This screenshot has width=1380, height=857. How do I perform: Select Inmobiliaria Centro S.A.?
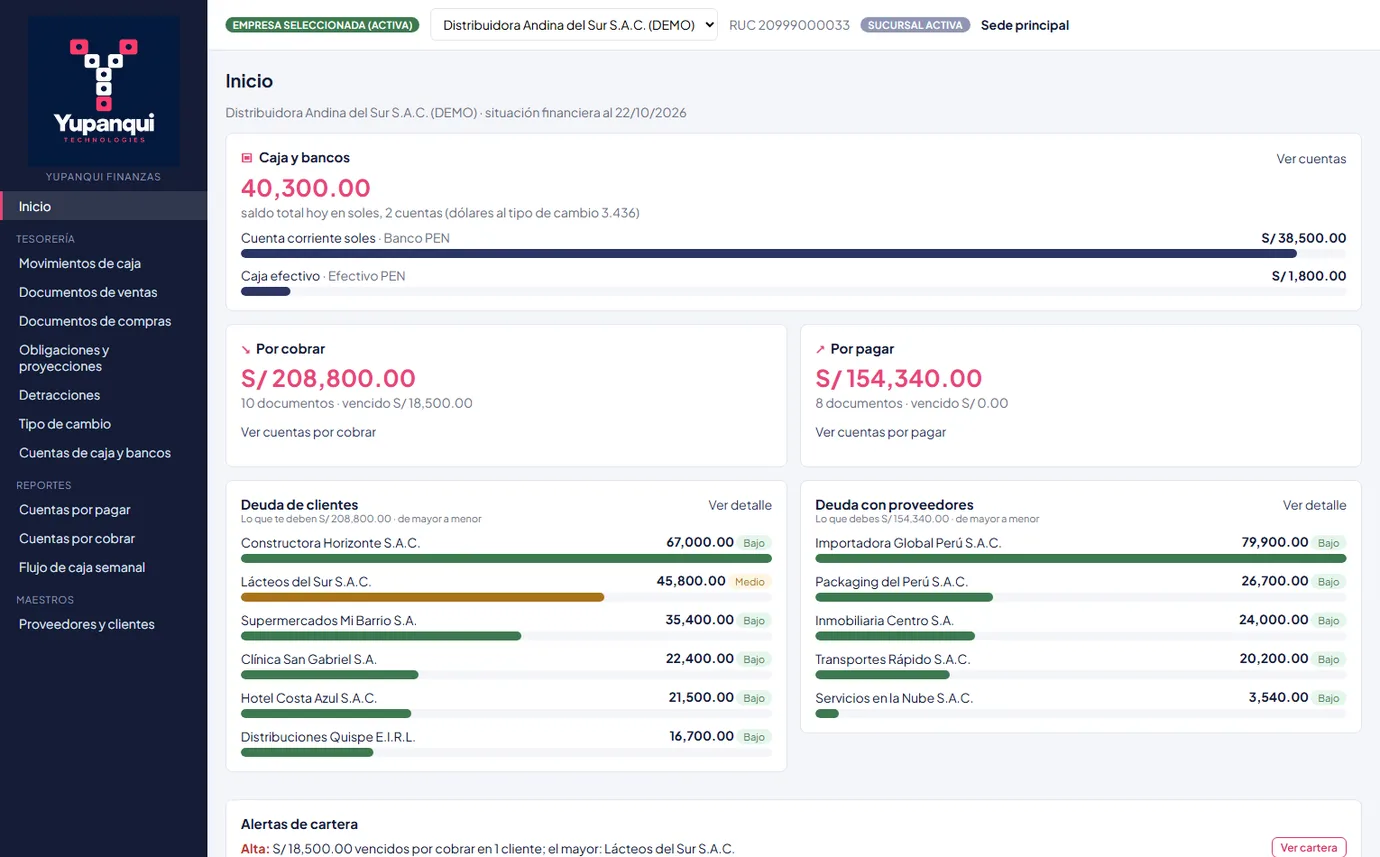[1081, 627]
